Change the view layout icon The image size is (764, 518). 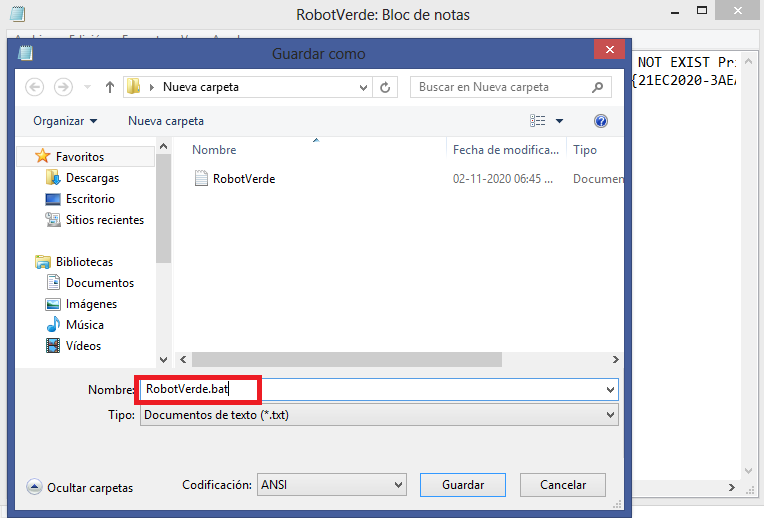537,121
